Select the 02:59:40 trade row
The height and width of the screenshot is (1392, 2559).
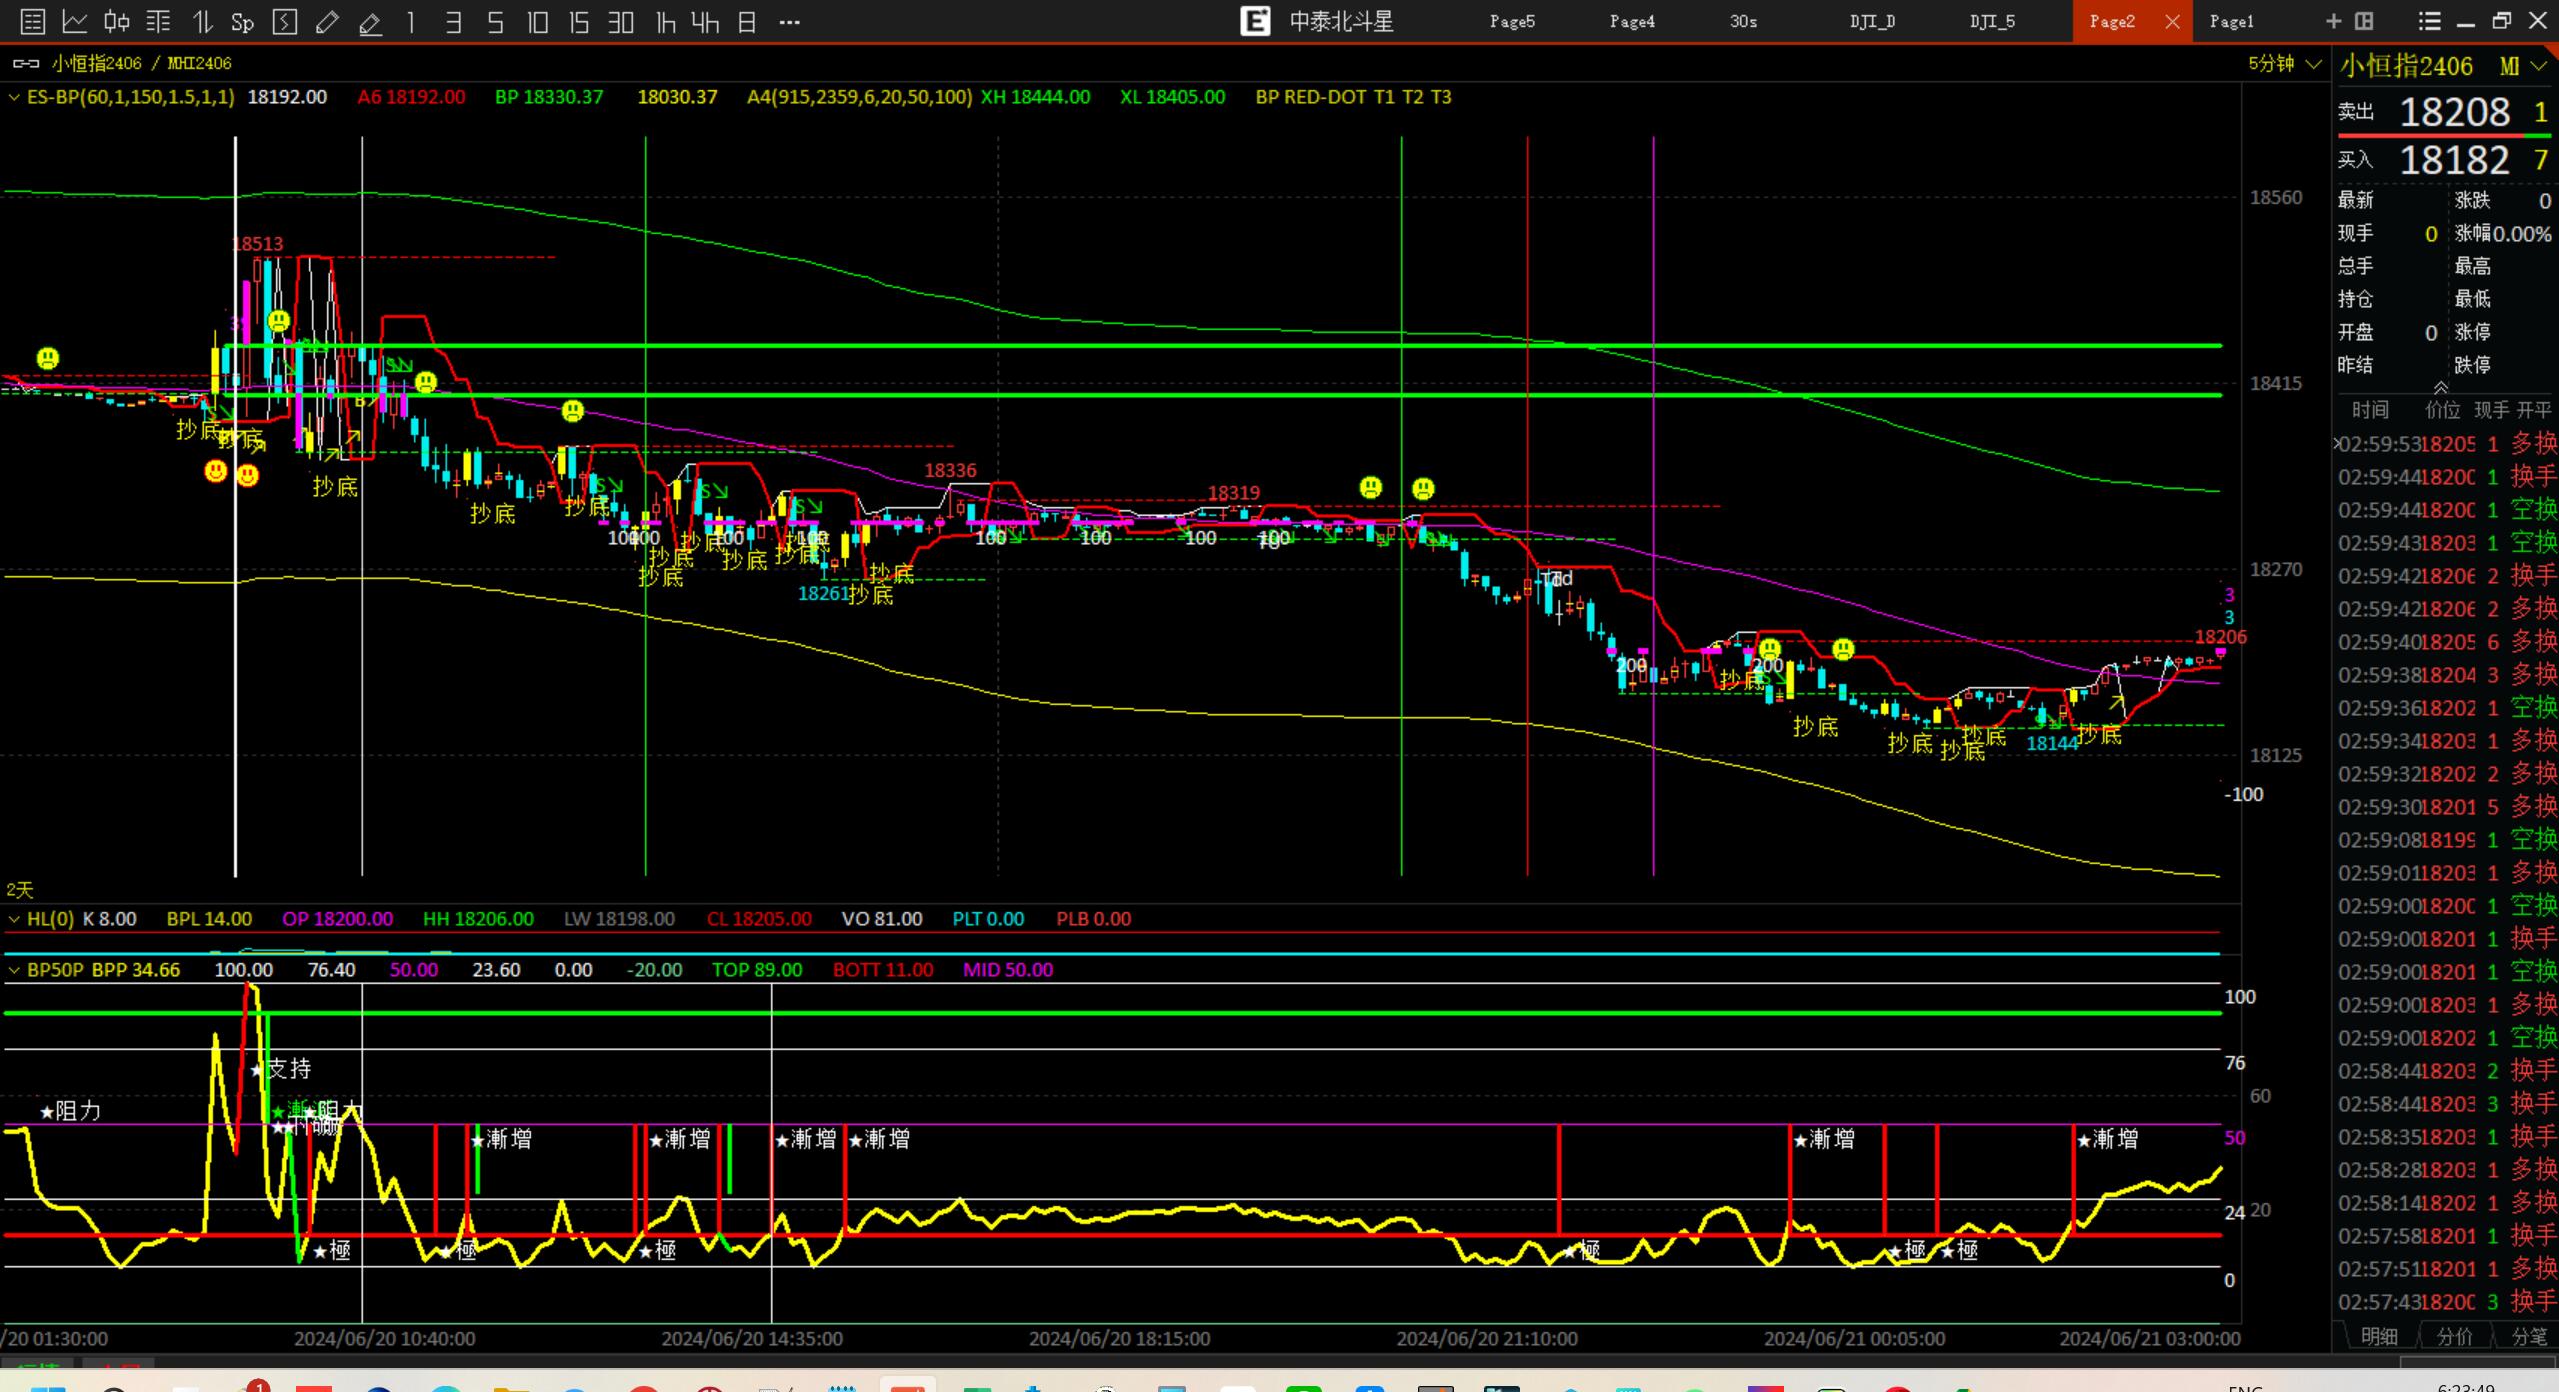[x=2446, y=642]
